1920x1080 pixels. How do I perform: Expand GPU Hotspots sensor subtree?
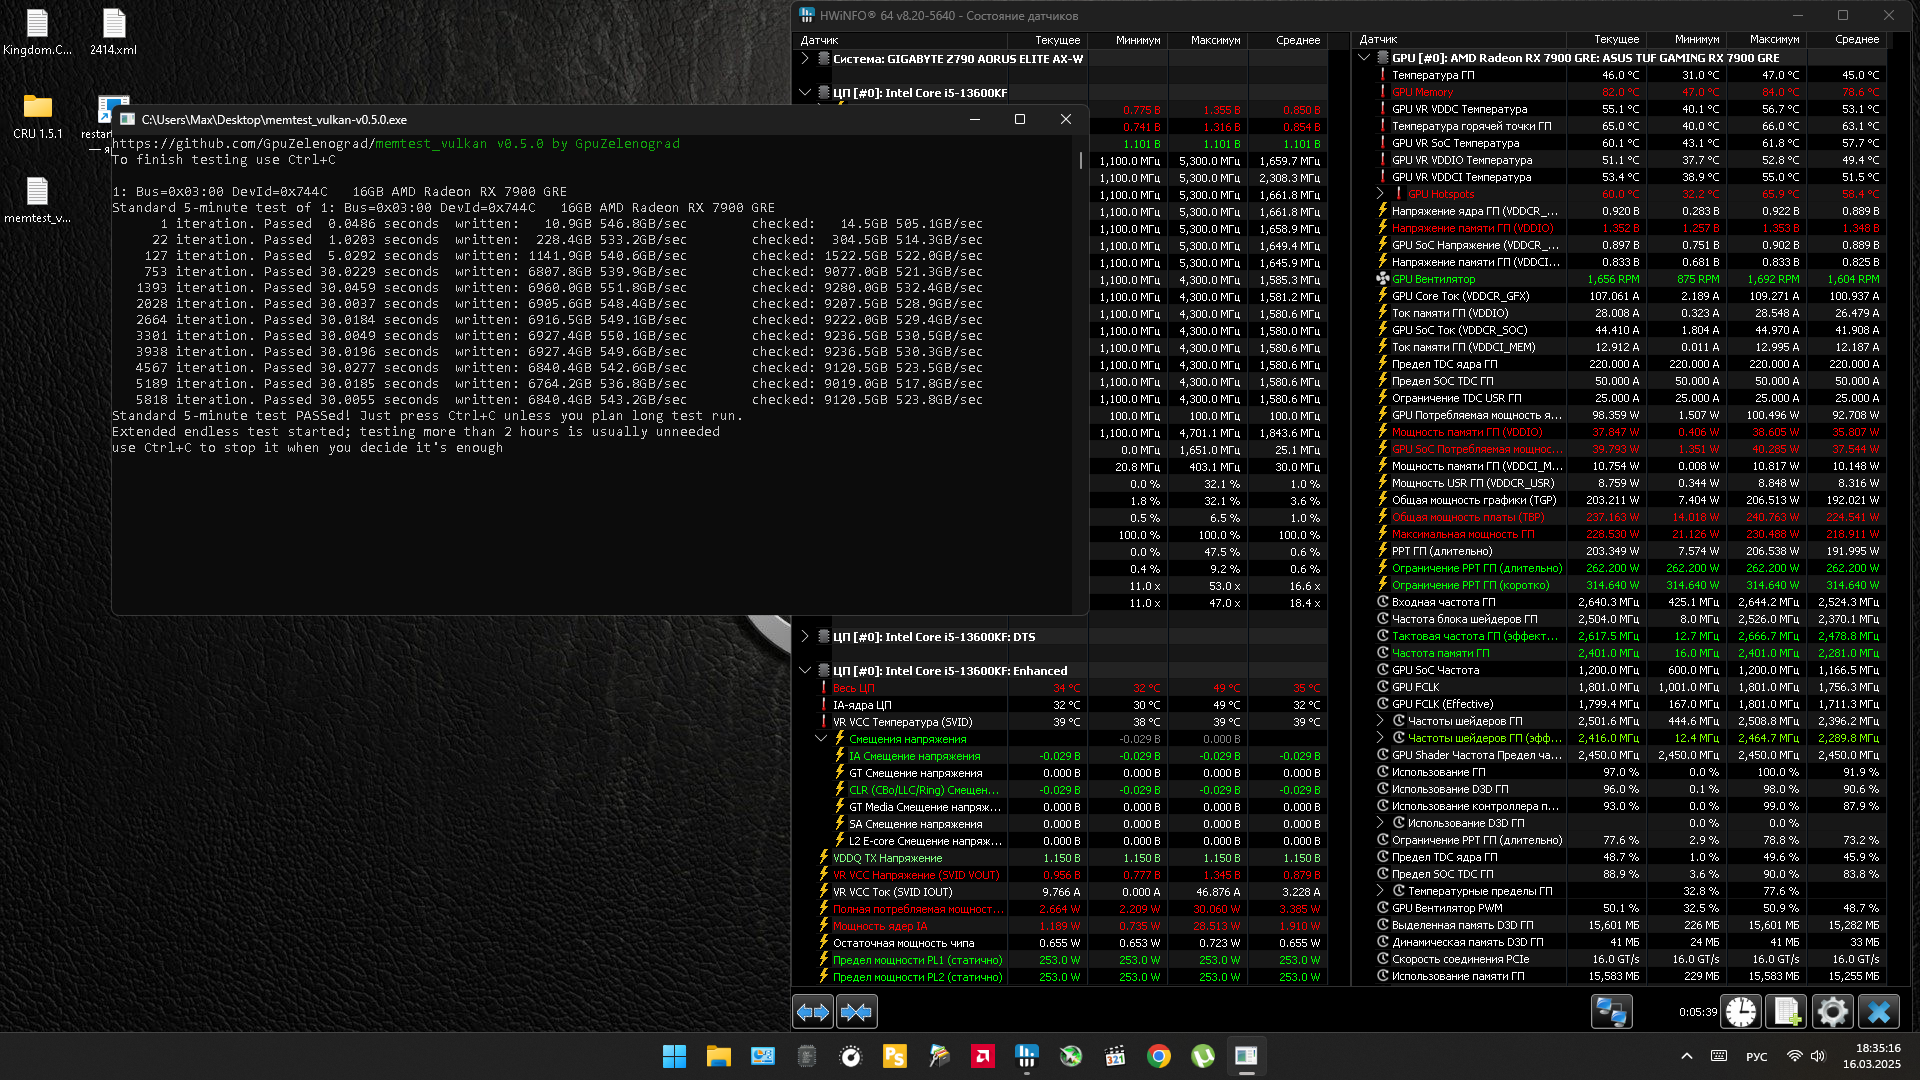1381,194
